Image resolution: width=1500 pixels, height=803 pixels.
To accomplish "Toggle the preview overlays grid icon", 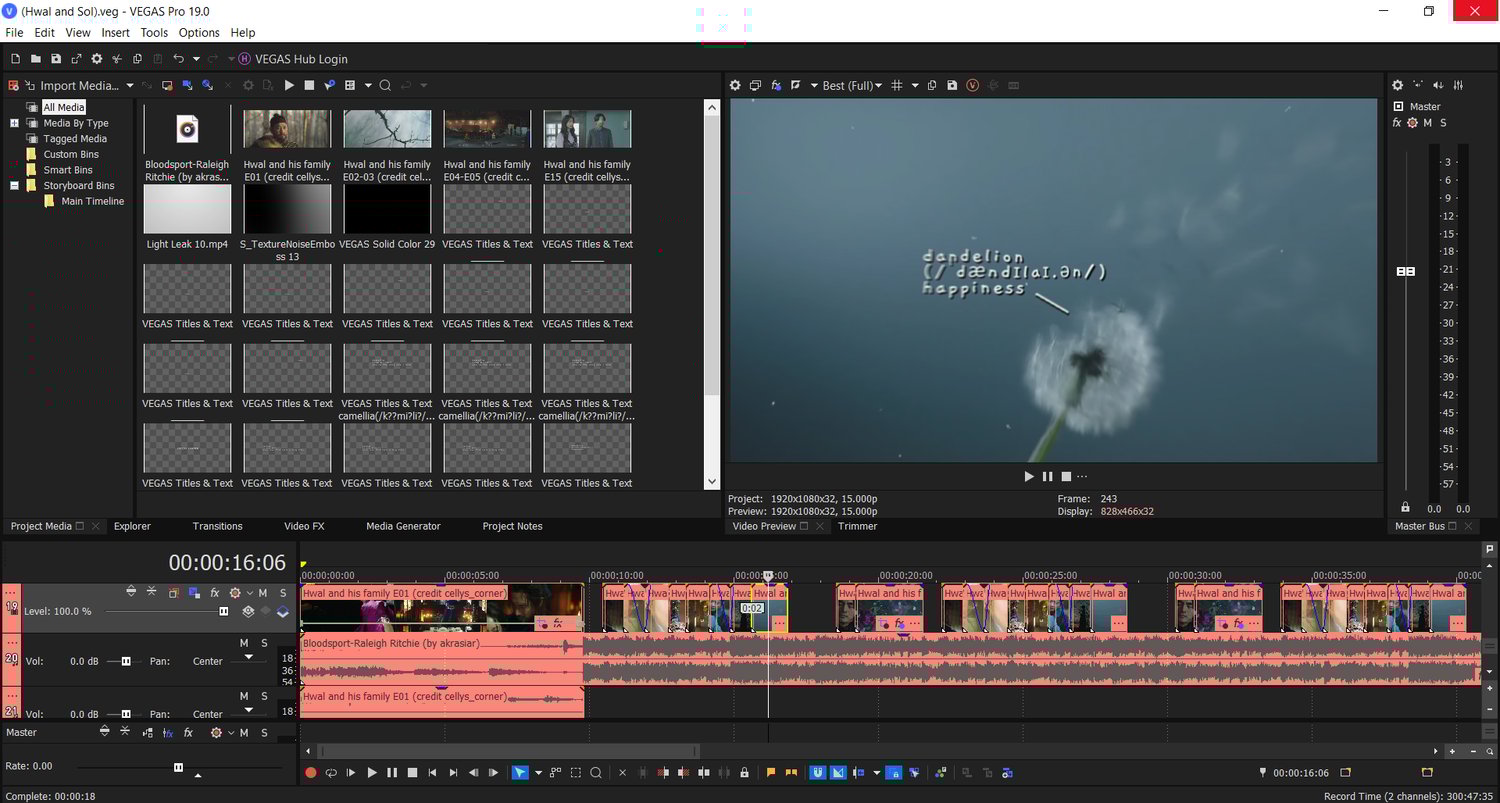I will pyautogui.click(x=897, y=86).
